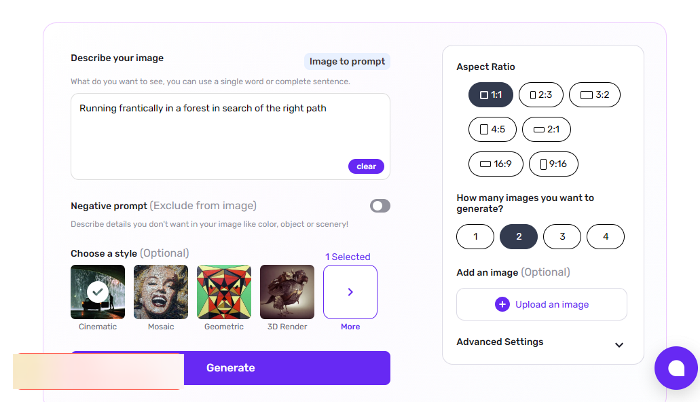Click the plus icon to upload an image

point(502,304)
